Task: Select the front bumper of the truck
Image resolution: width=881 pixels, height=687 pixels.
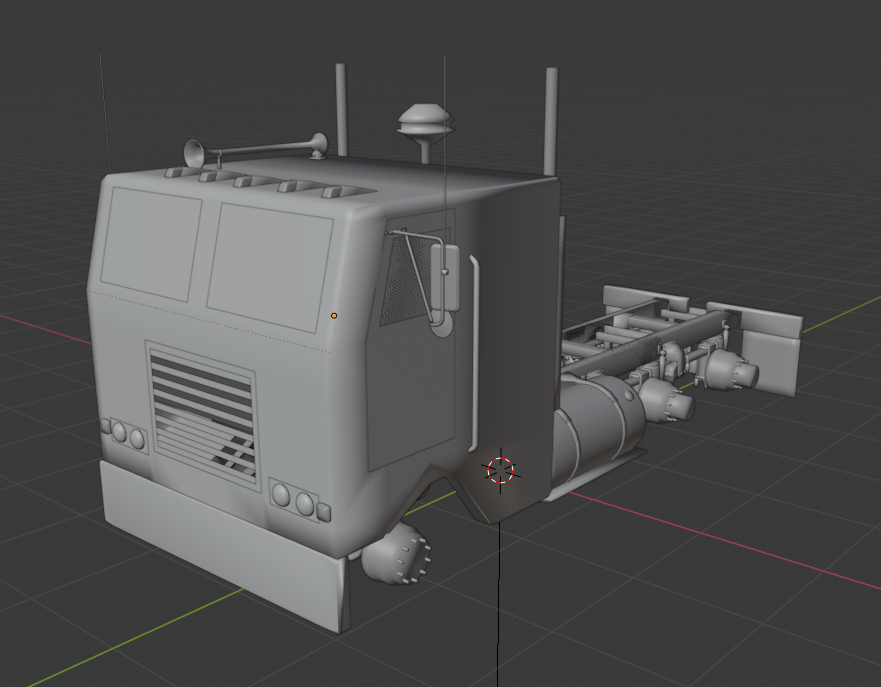Action: (x=225, y=545)
